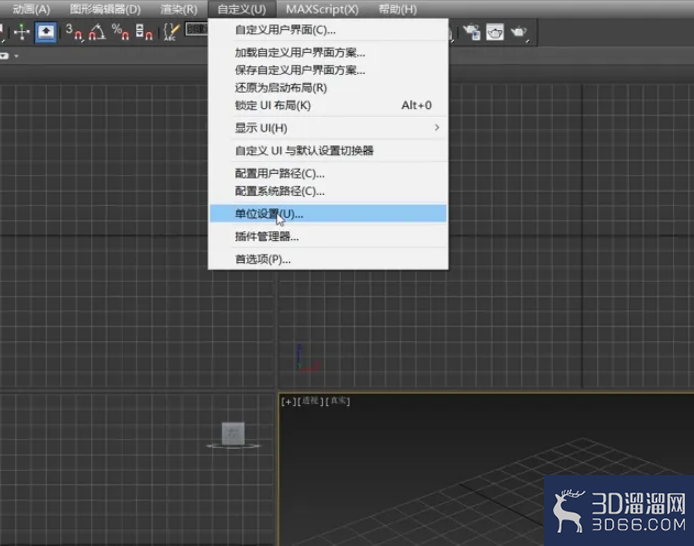Click the view cube in left viewport
This screenshot has width=694, height=546.
coord(233,434)
